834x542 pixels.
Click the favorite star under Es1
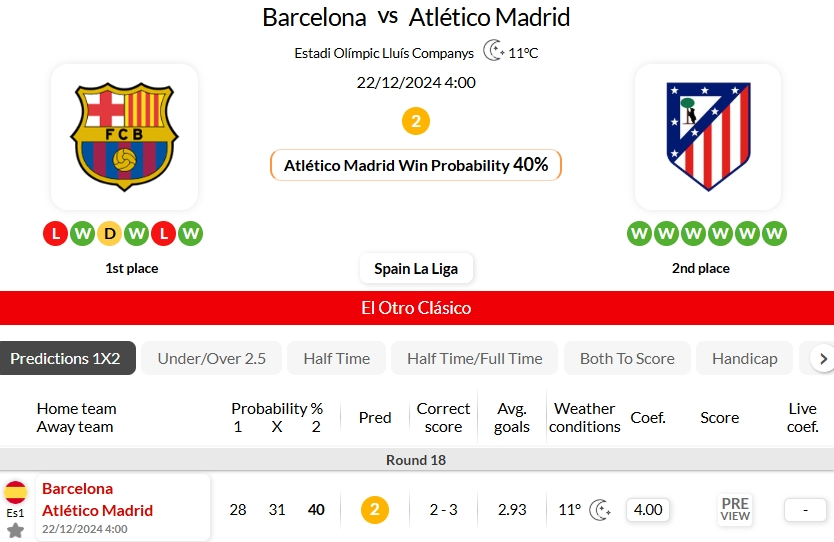(x=16, y=530)
